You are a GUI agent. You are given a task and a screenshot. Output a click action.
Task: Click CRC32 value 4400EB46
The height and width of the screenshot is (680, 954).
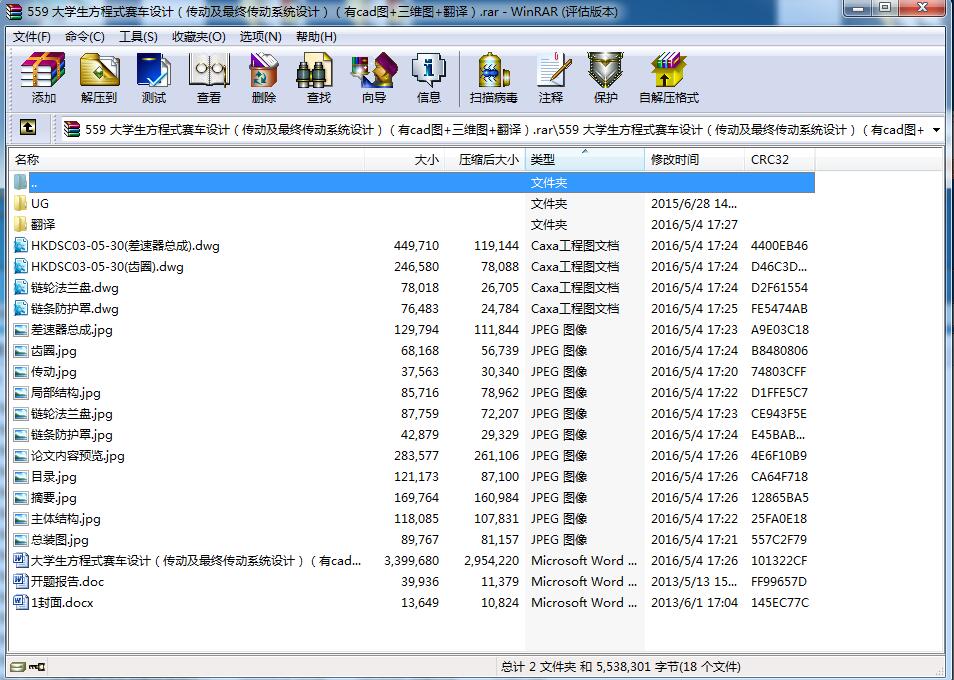tap(779, 246)
